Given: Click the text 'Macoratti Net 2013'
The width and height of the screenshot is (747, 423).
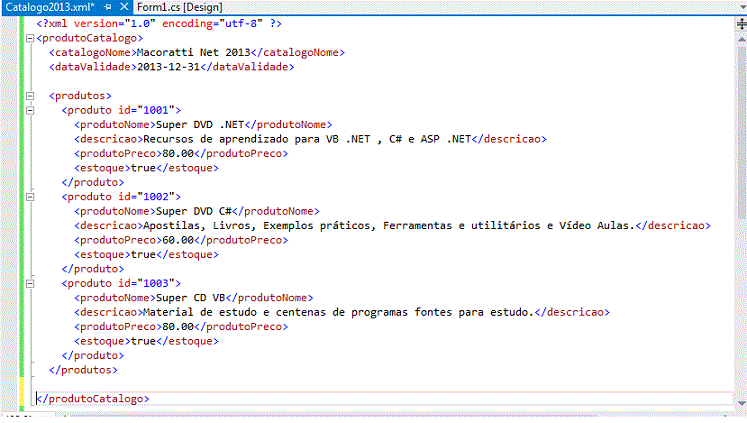Looking at the screenshot, I should click(193, 52).
